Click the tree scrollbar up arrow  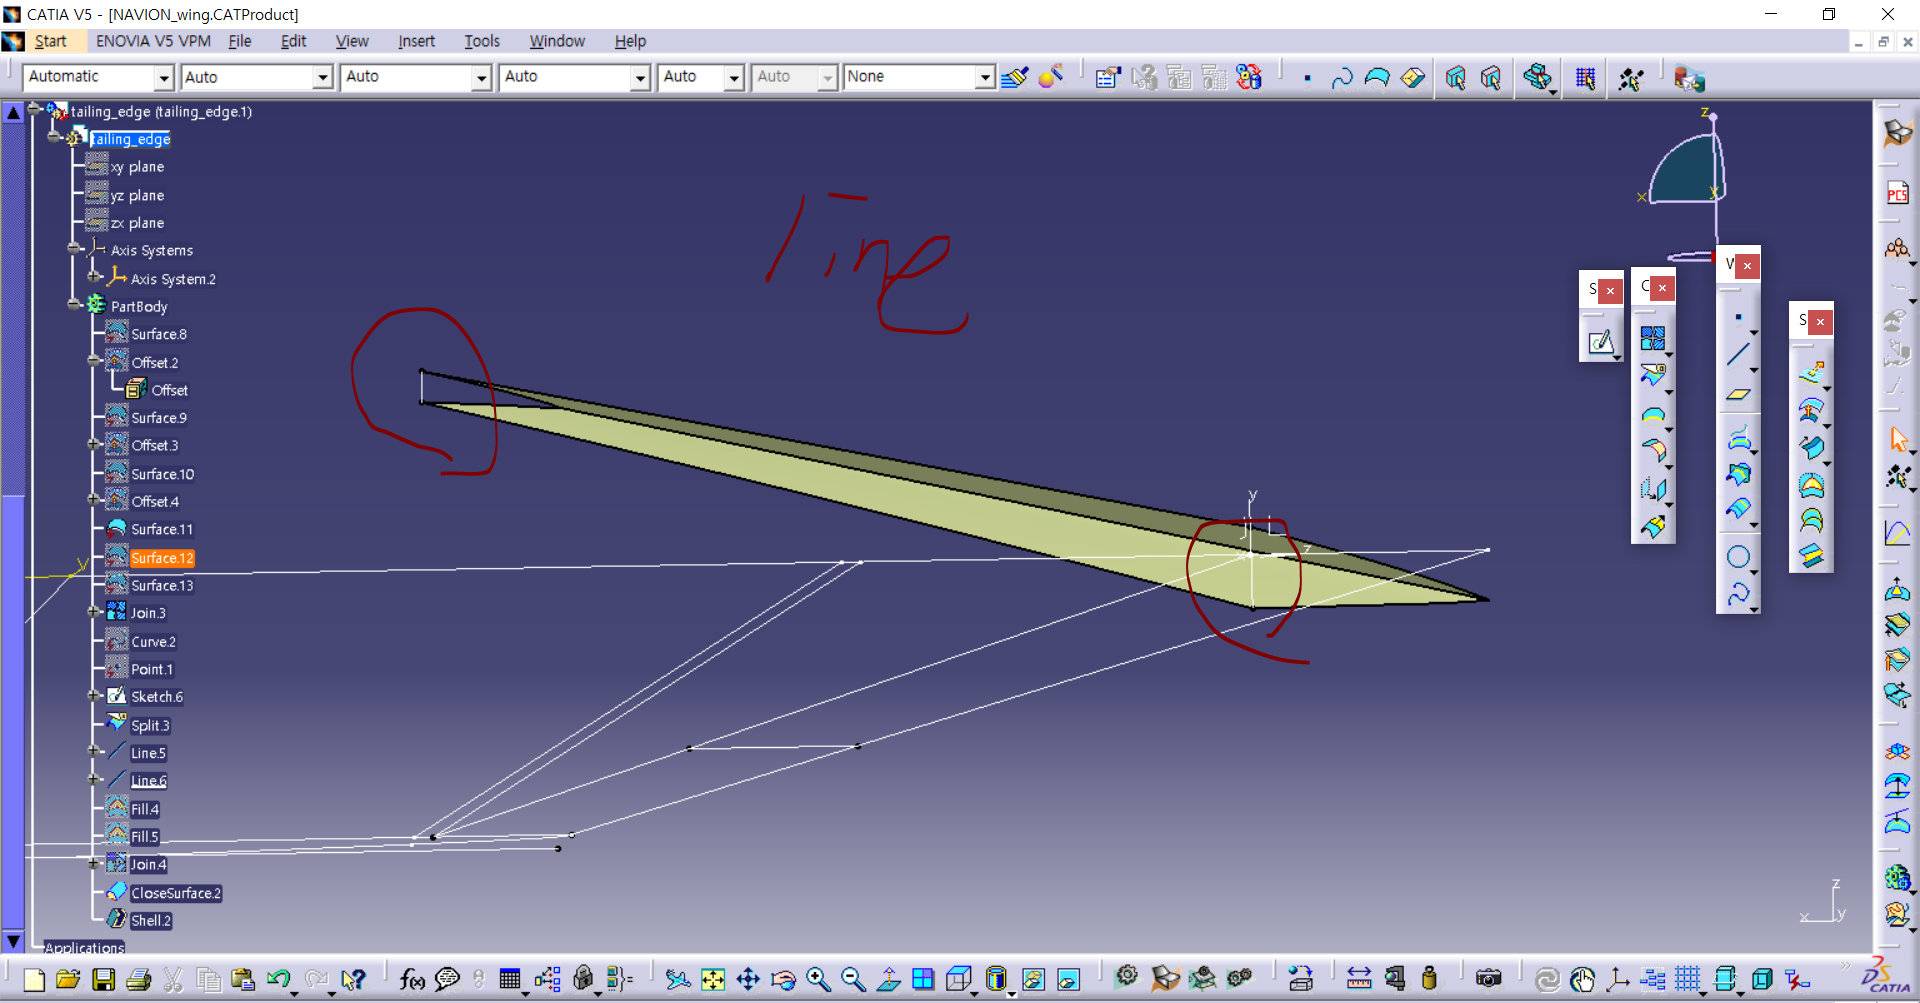(13, 112)
